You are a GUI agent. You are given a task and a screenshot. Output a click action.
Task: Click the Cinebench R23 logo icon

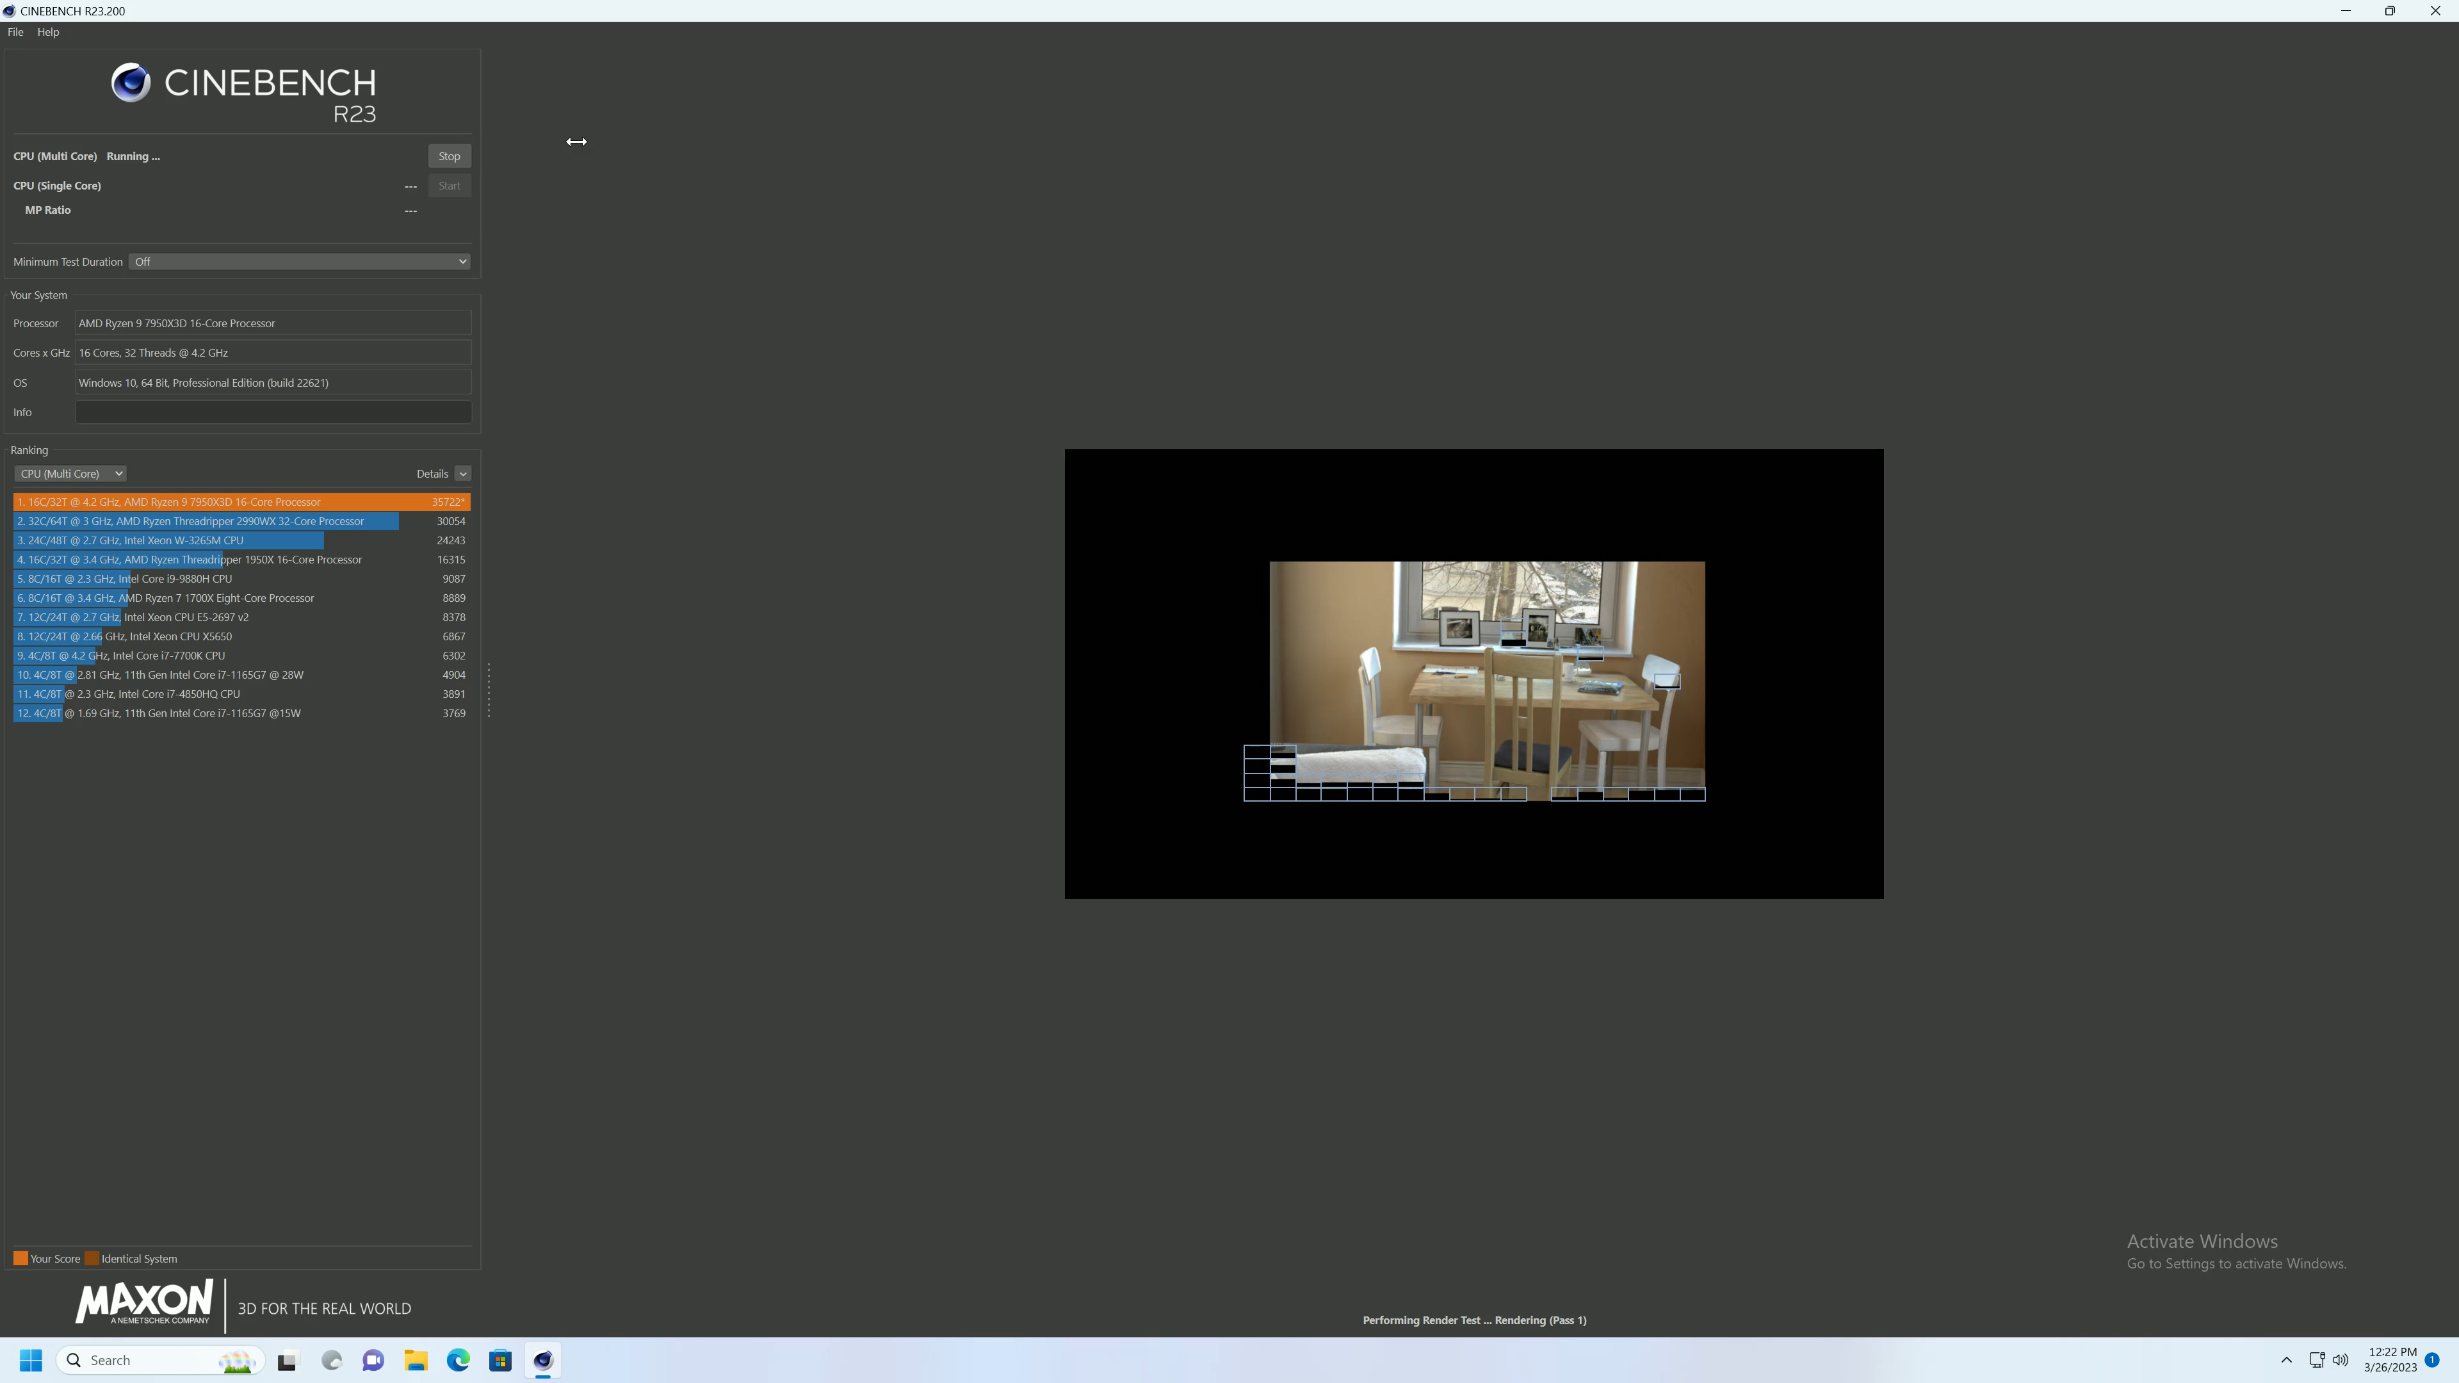coord(131,82)
